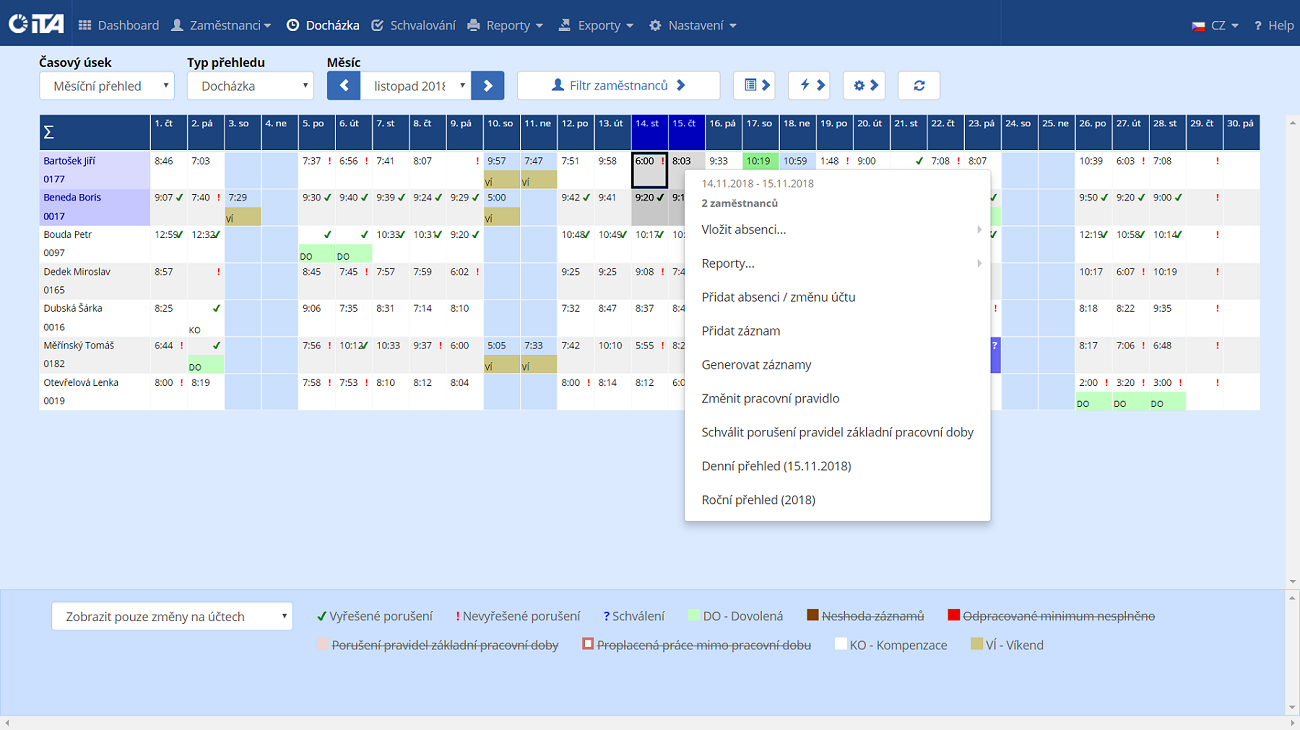
Task: Open the gear settings toolbar button
Action: pyautogui.click(x=864, y=86)
